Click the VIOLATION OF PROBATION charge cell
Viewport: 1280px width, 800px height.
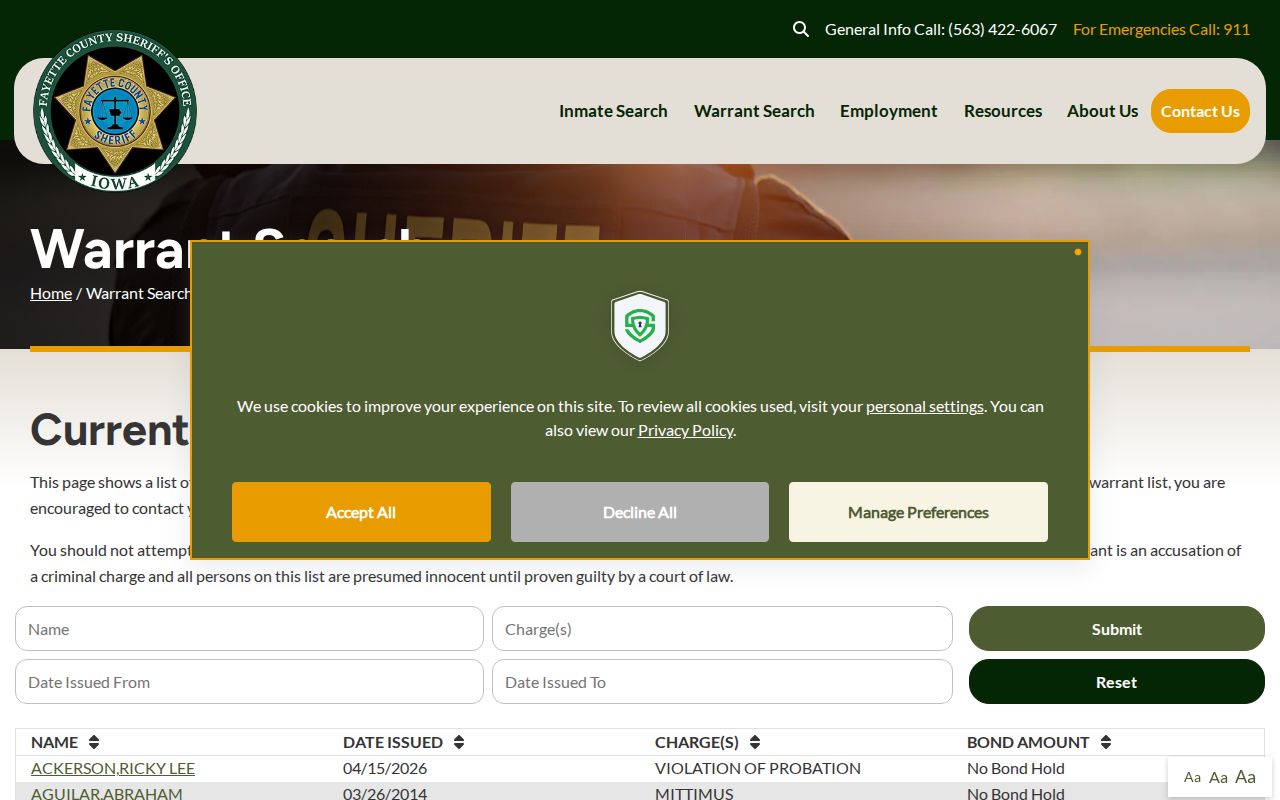pyautogui.click(x=758, y=768)
